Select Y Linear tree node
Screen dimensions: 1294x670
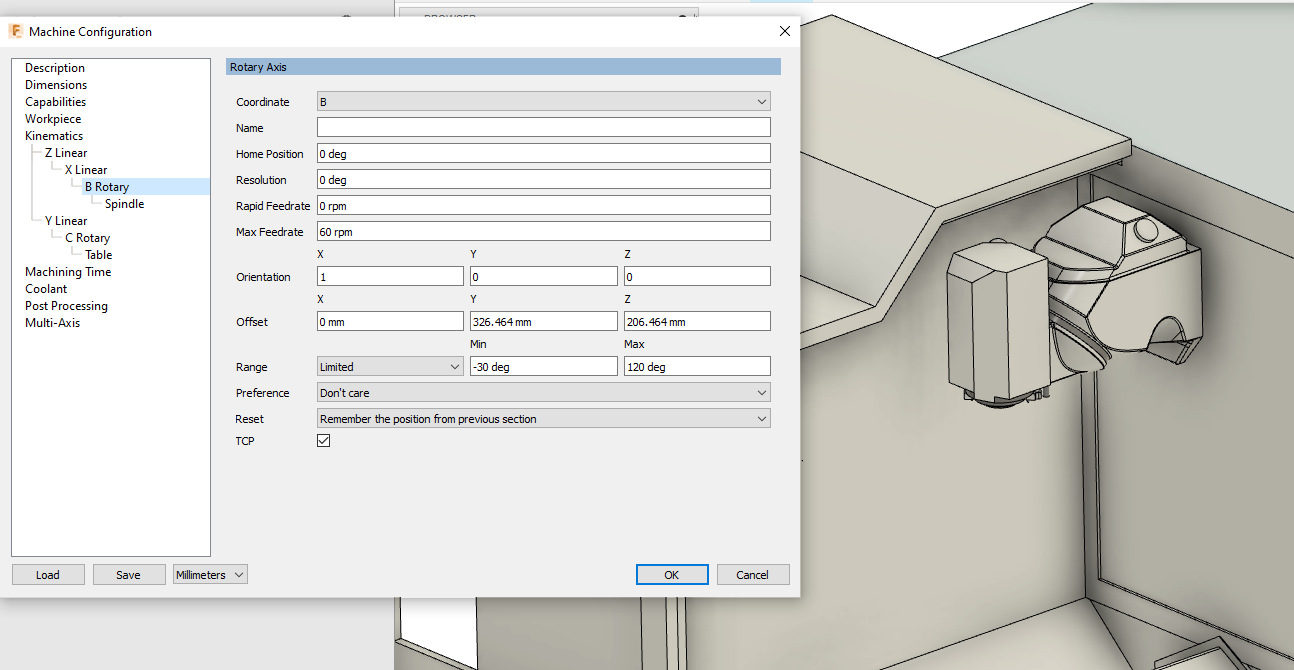66,221
